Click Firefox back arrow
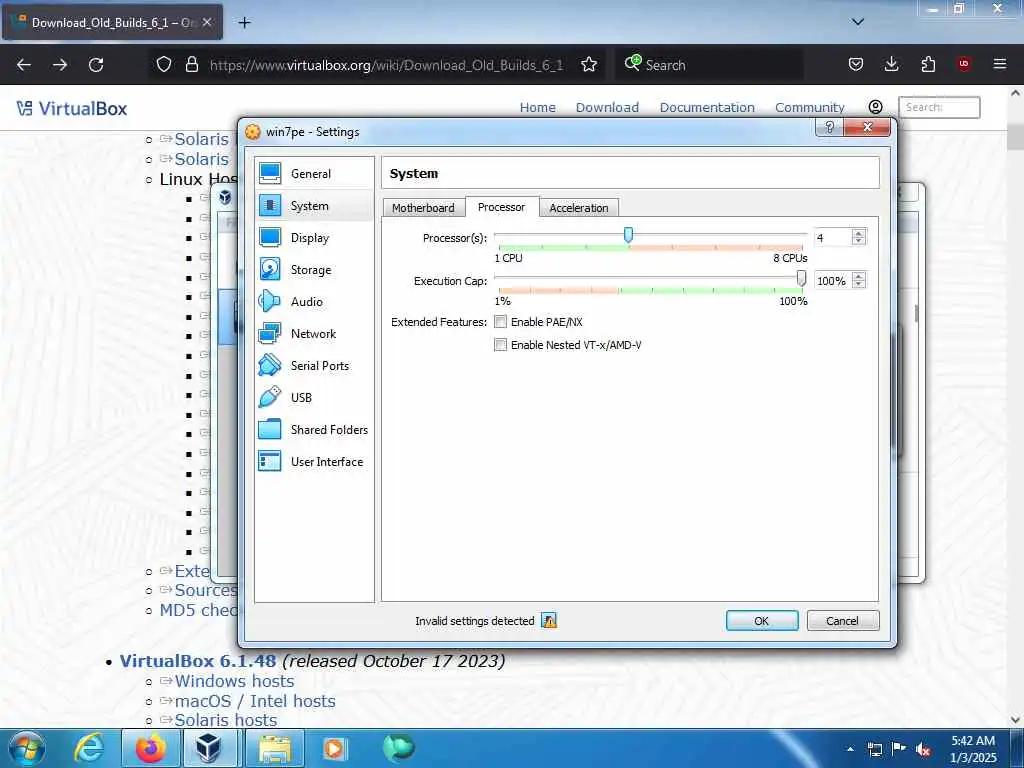This screenshot has width=1024, height=768. click(24, 65)
